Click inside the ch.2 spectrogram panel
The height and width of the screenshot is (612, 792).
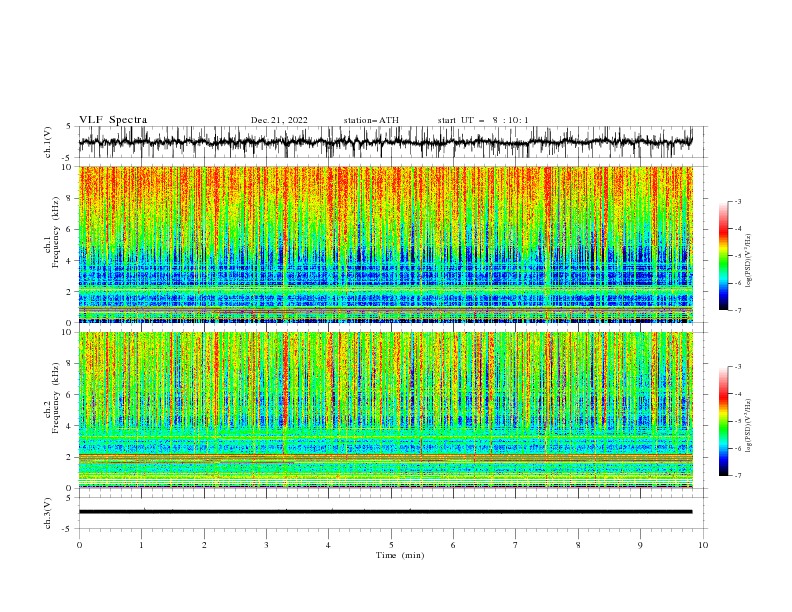click(x=385, y=410)
